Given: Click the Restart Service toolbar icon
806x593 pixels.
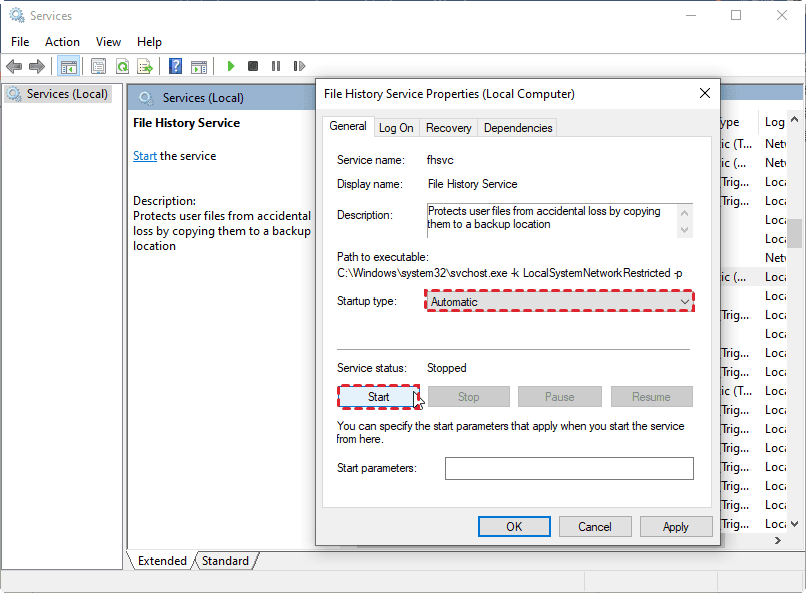Looking at the screenshot, I should click(299, 66).
